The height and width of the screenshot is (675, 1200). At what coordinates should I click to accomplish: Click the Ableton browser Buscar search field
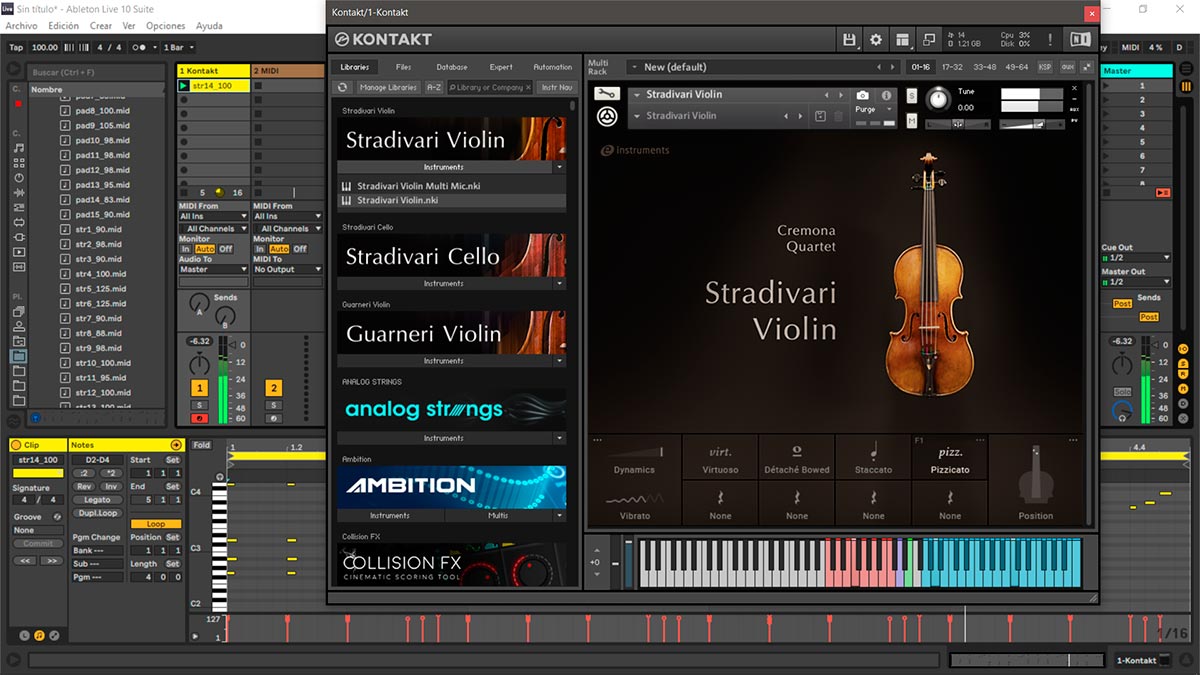click(96, 72)
